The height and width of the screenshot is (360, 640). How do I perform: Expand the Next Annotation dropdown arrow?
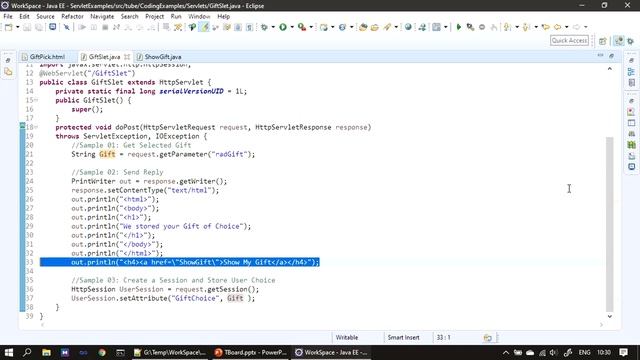click(x=517, y=27)
